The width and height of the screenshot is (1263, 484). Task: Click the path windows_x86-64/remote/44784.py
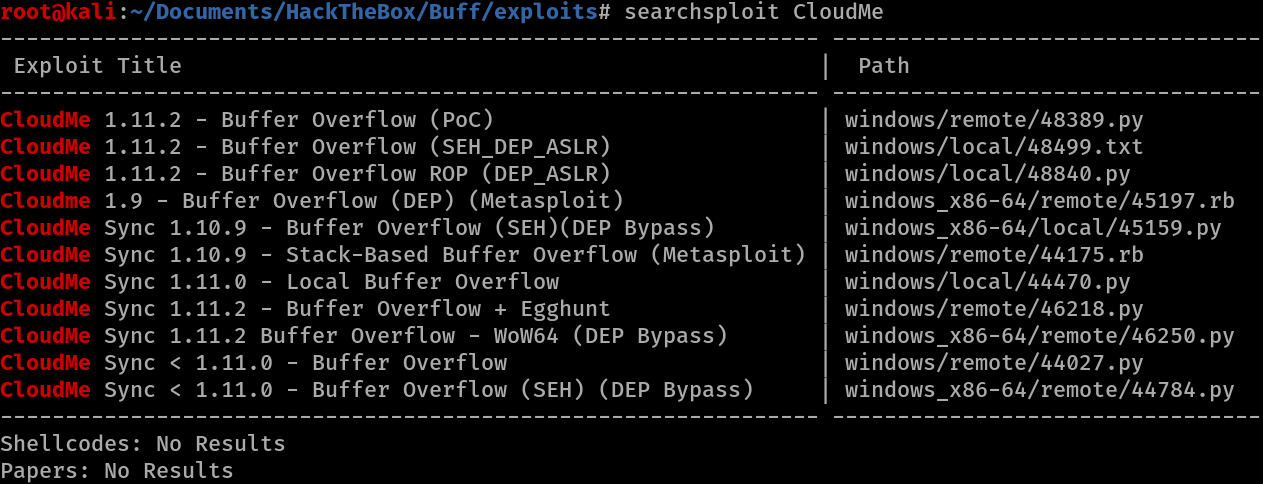(1039, 390)
